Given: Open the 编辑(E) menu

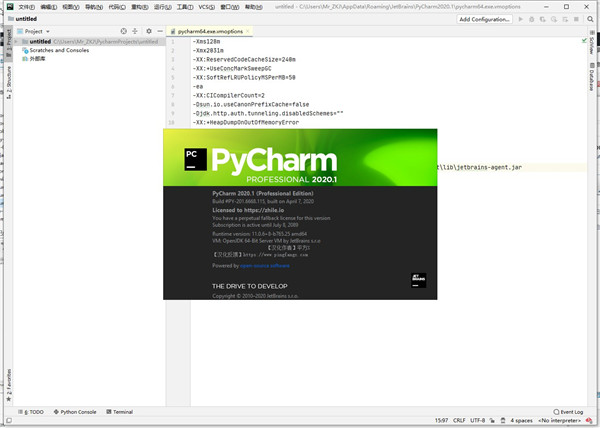Looking at the screenshot, I should [x=49, y=7].
